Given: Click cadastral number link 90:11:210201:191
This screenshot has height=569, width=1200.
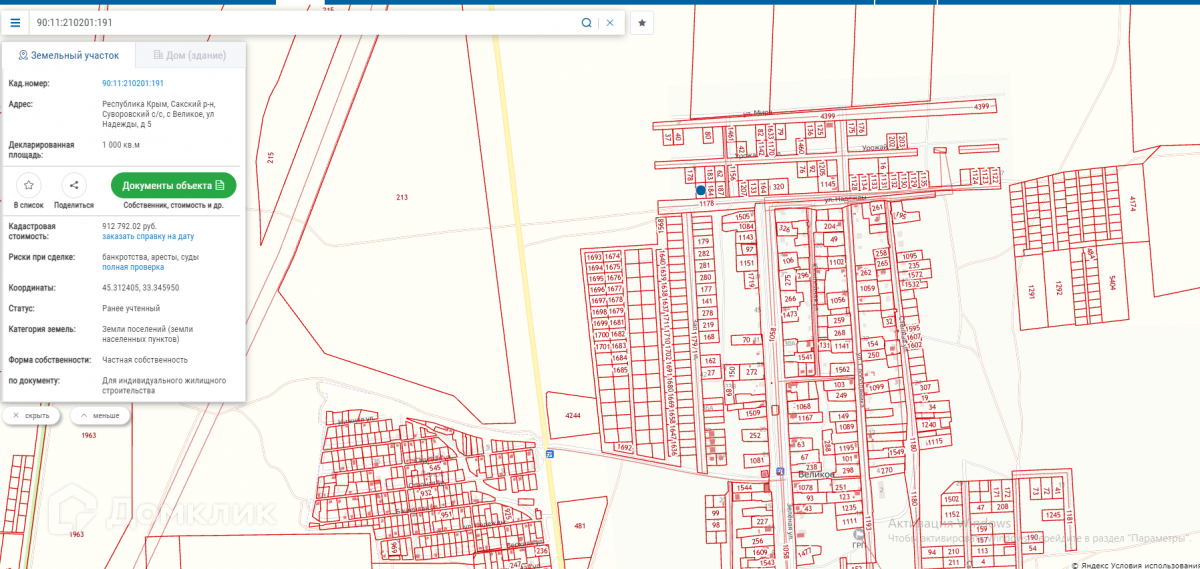Looking at the screenshot, I should click(133, 84).
